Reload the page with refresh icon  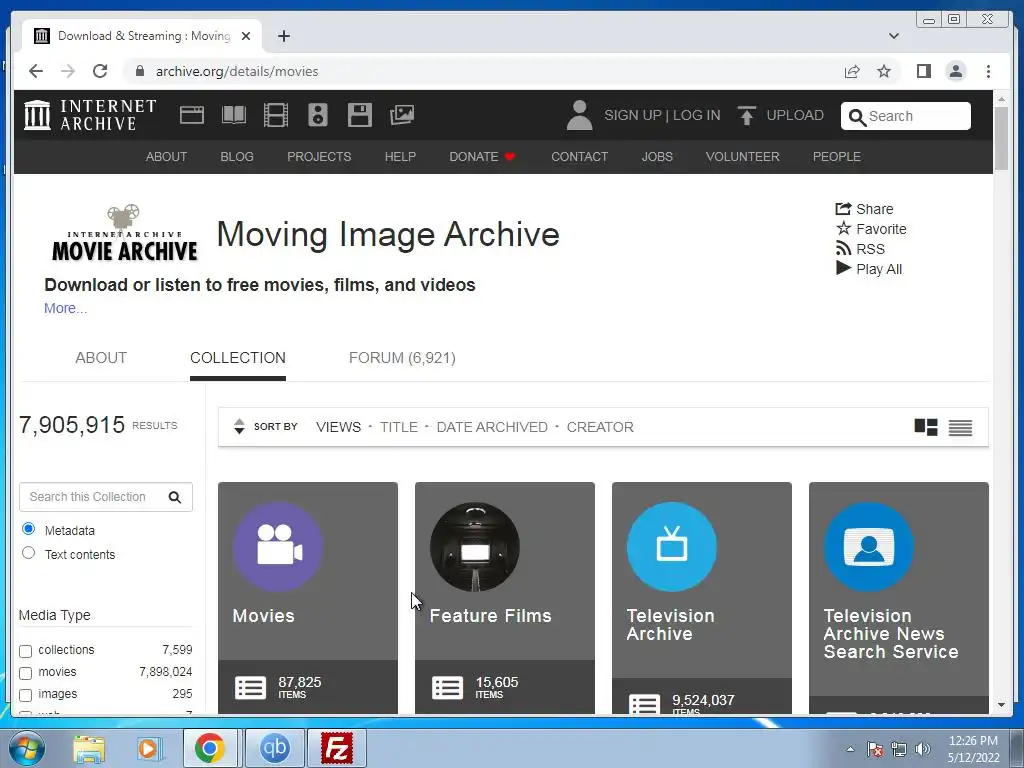point(100,71)
